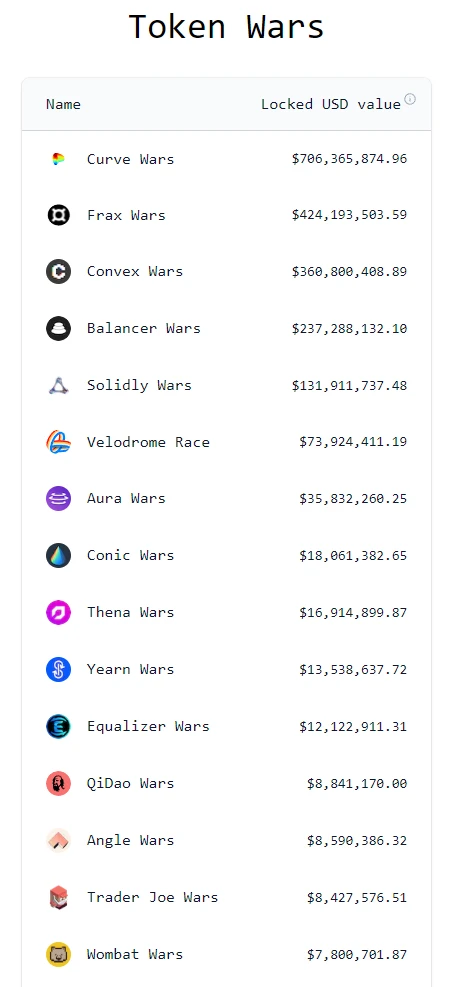Image resolution: width=456 pixels, height=987 pixels.
Task: Click the Curve Wars locked value $706,365,874.96
Action: click(x=349, y=159)
